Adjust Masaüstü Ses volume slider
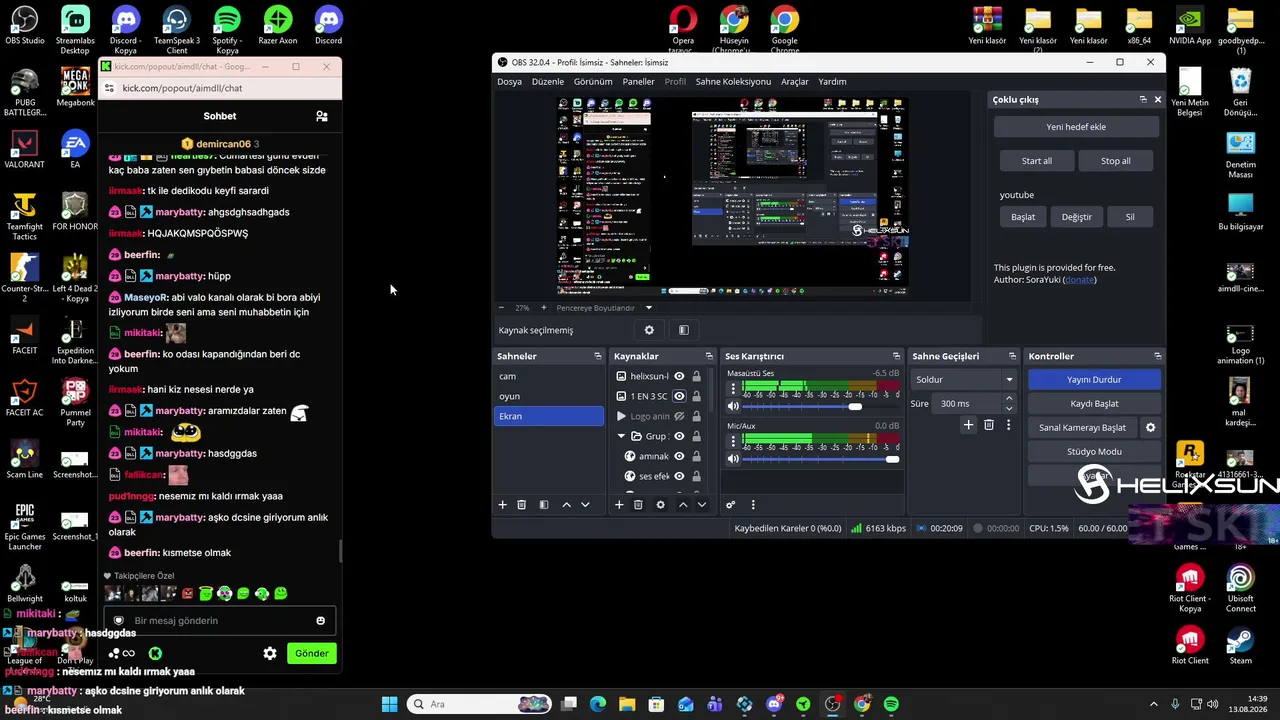This screenshot has width=1280, height=720. [x=854, y=406]
